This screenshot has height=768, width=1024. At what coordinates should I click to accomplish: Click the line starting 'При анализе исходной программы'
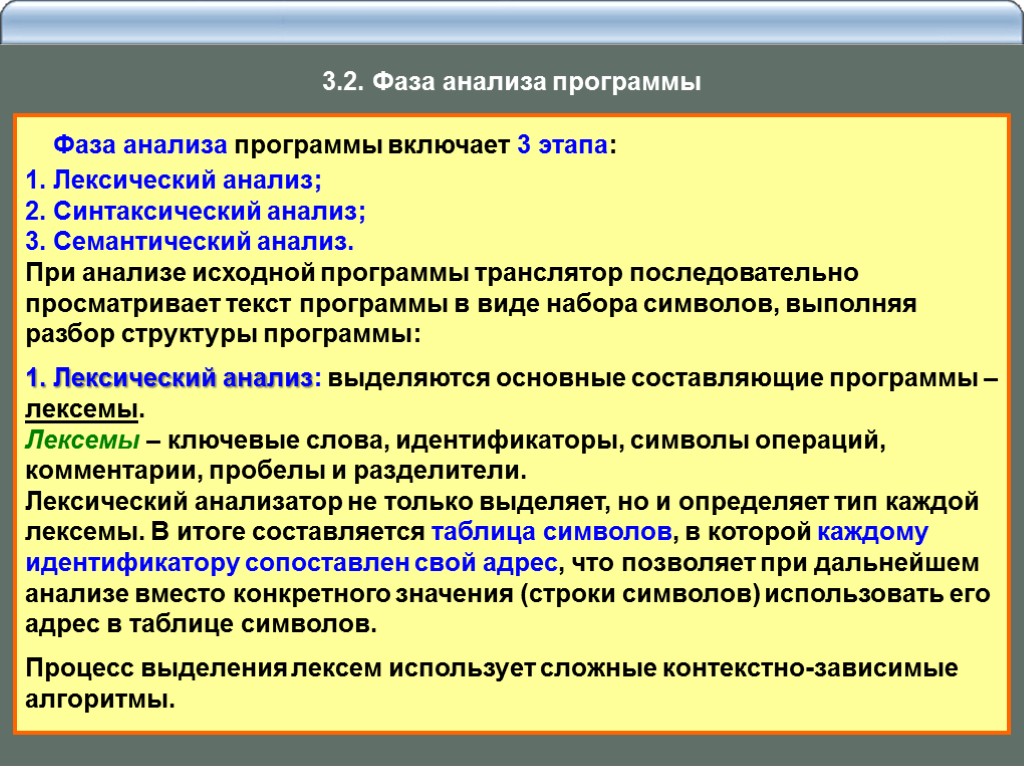pyautogui.click(x=442, y=272)
